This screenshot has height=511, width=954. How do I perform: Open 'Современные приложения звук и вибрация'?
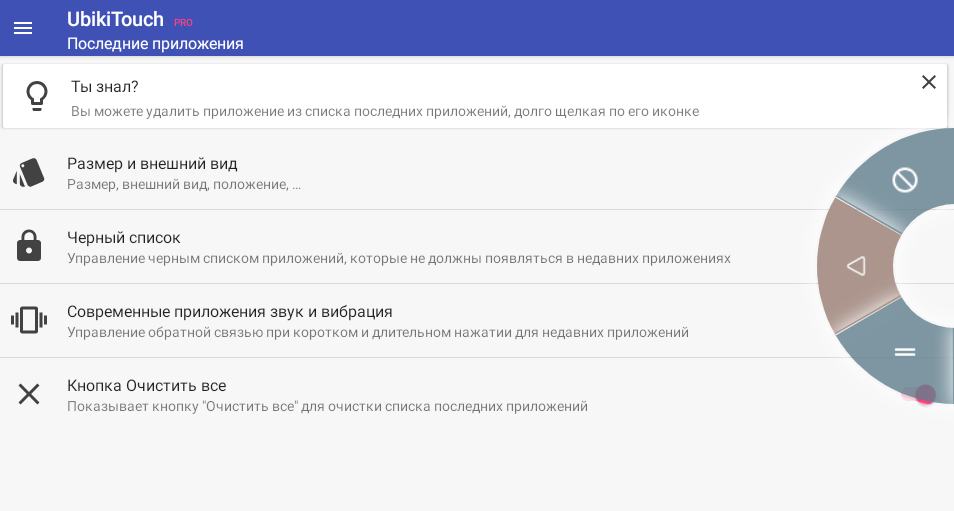tap(477, 321)
